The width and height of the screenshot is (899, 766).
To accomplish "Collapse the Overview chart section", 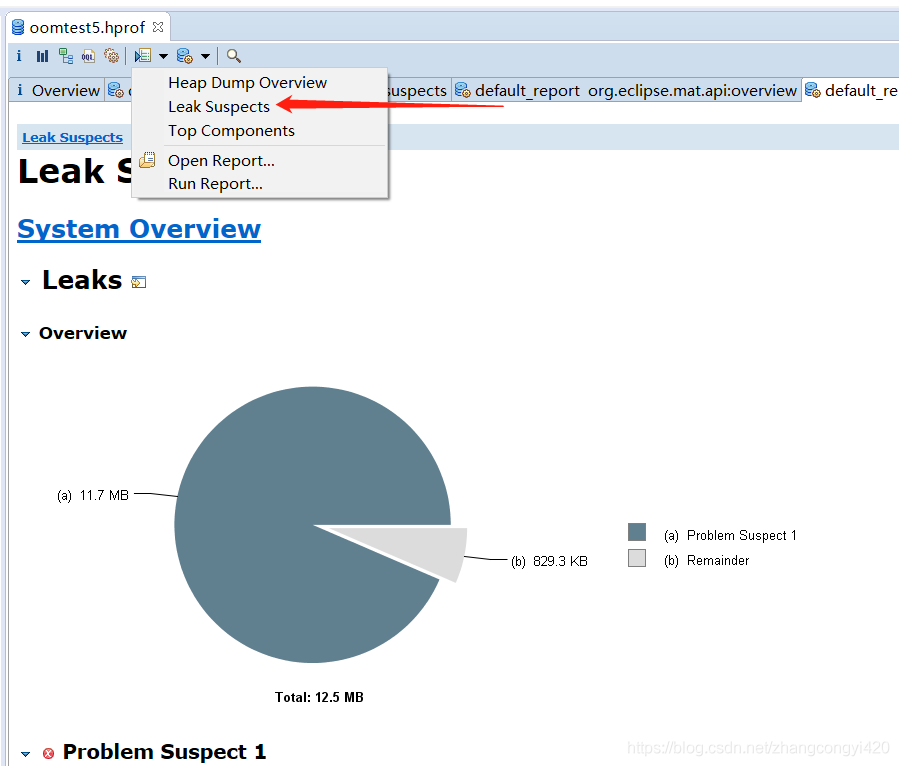I will point(26,334).
